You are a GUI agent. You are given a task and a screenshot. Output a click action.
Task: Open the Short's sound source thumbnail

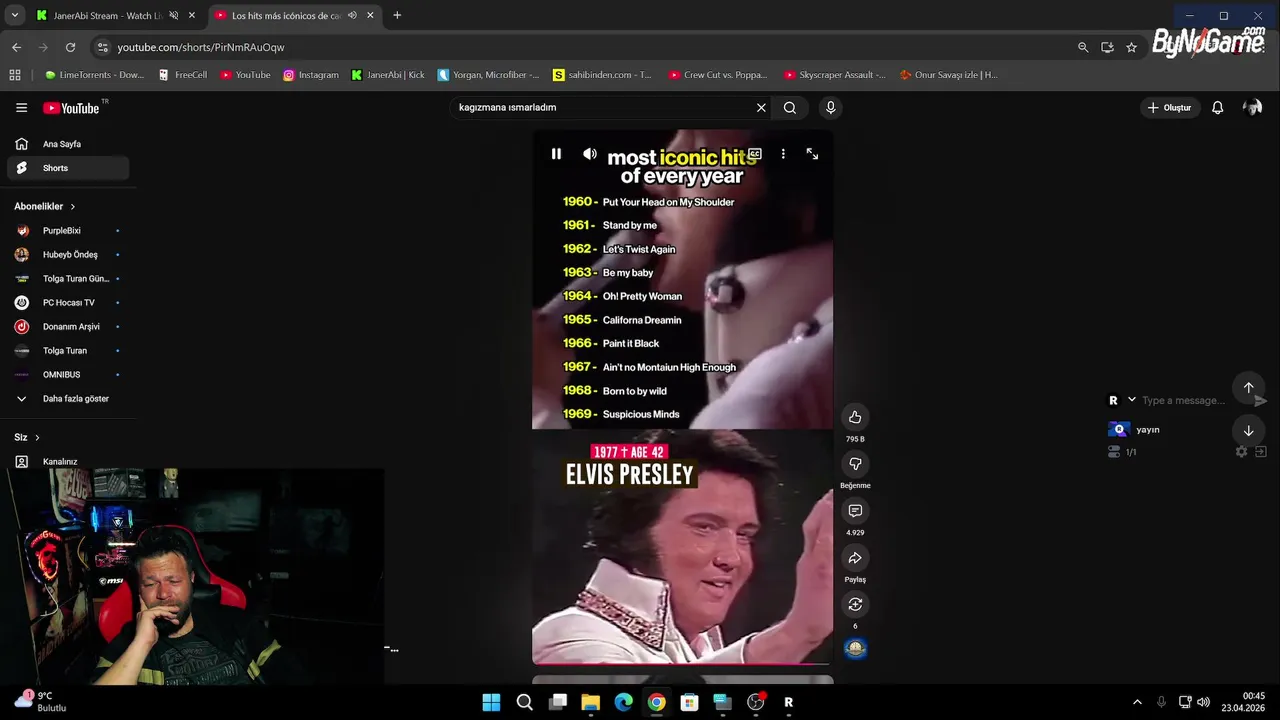pyautogui.click(x=855, y=649)
